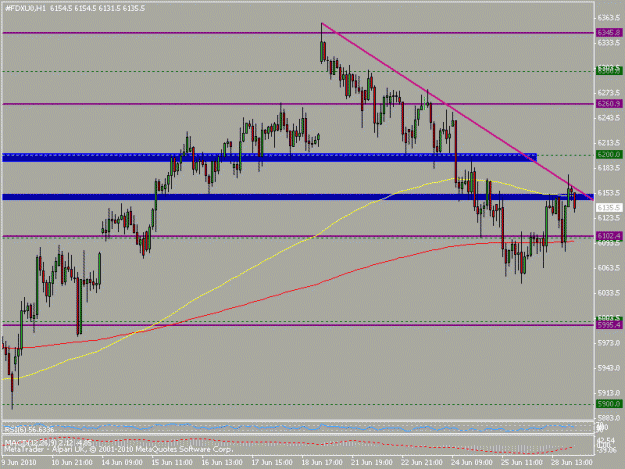Screen dimensions: 625x469
Task: Select the green dashed line at 5900.0
Action: pos(298,404)
